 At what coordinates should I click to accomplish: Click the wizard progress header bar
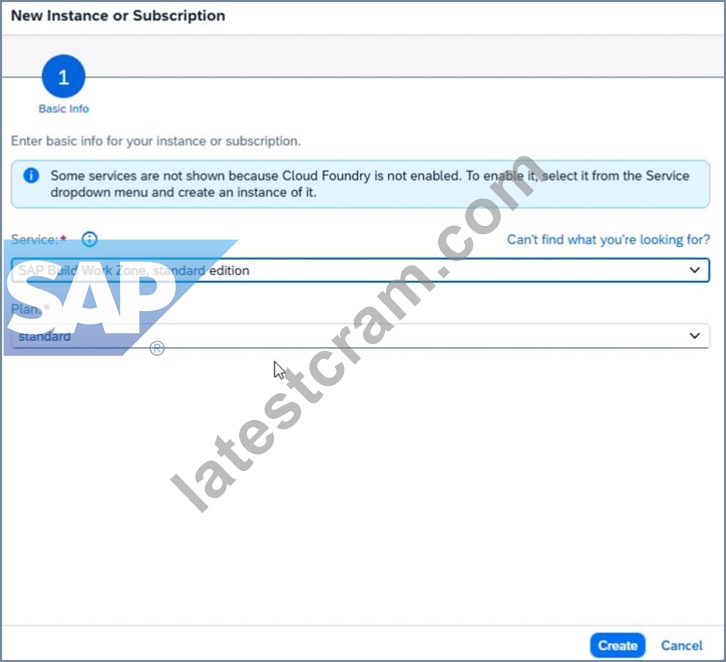pos(363,56)
